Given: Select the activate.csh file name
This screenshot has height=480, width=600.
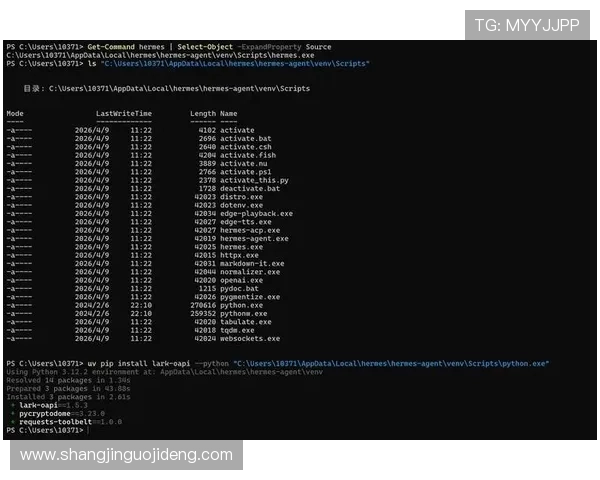Looking at the screenshot, I should tap(246, 147).
